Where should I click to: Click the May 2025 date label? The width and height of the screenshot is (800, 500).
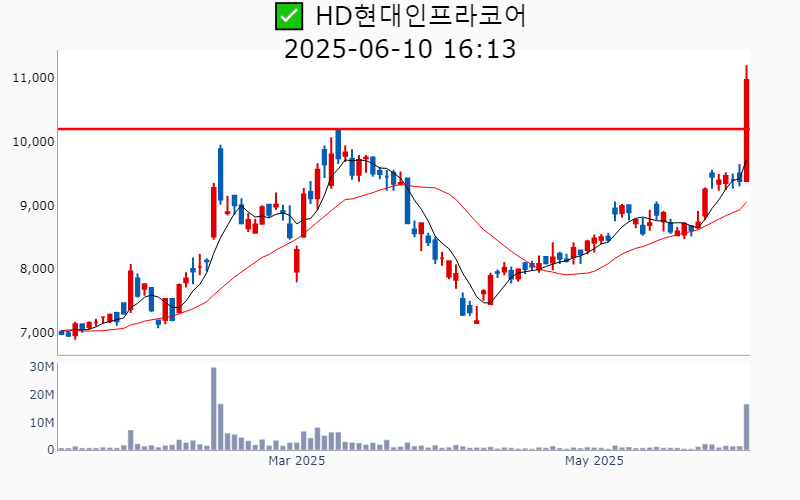[x=594, y=461]
